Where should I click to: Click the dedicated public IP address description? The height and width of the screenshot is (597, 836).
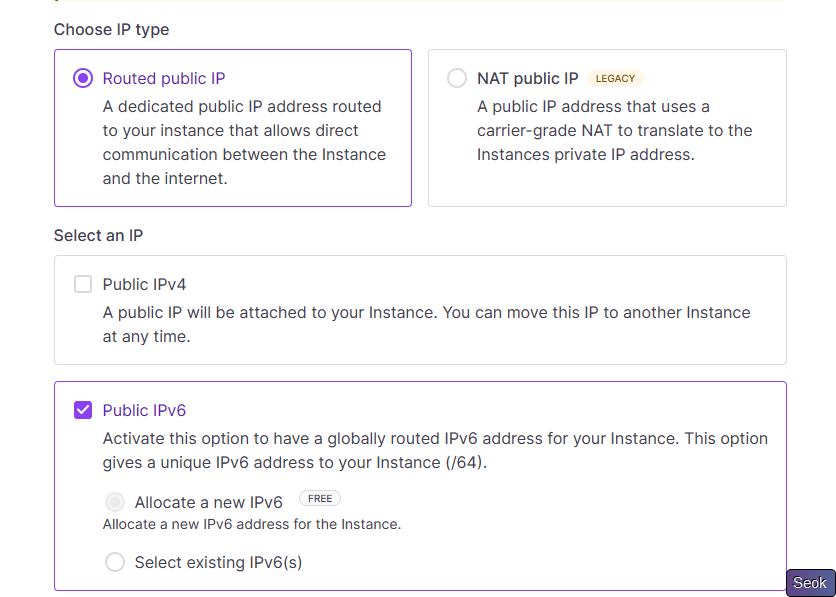pos(244,142)
